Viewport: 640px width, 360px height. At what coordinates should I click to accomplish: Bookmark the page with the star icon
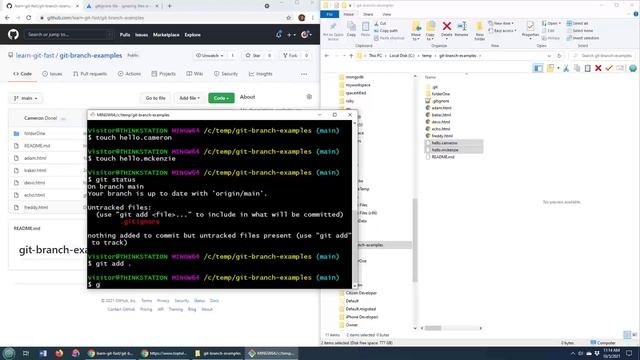pyautogui.click(x=289, y=18)
